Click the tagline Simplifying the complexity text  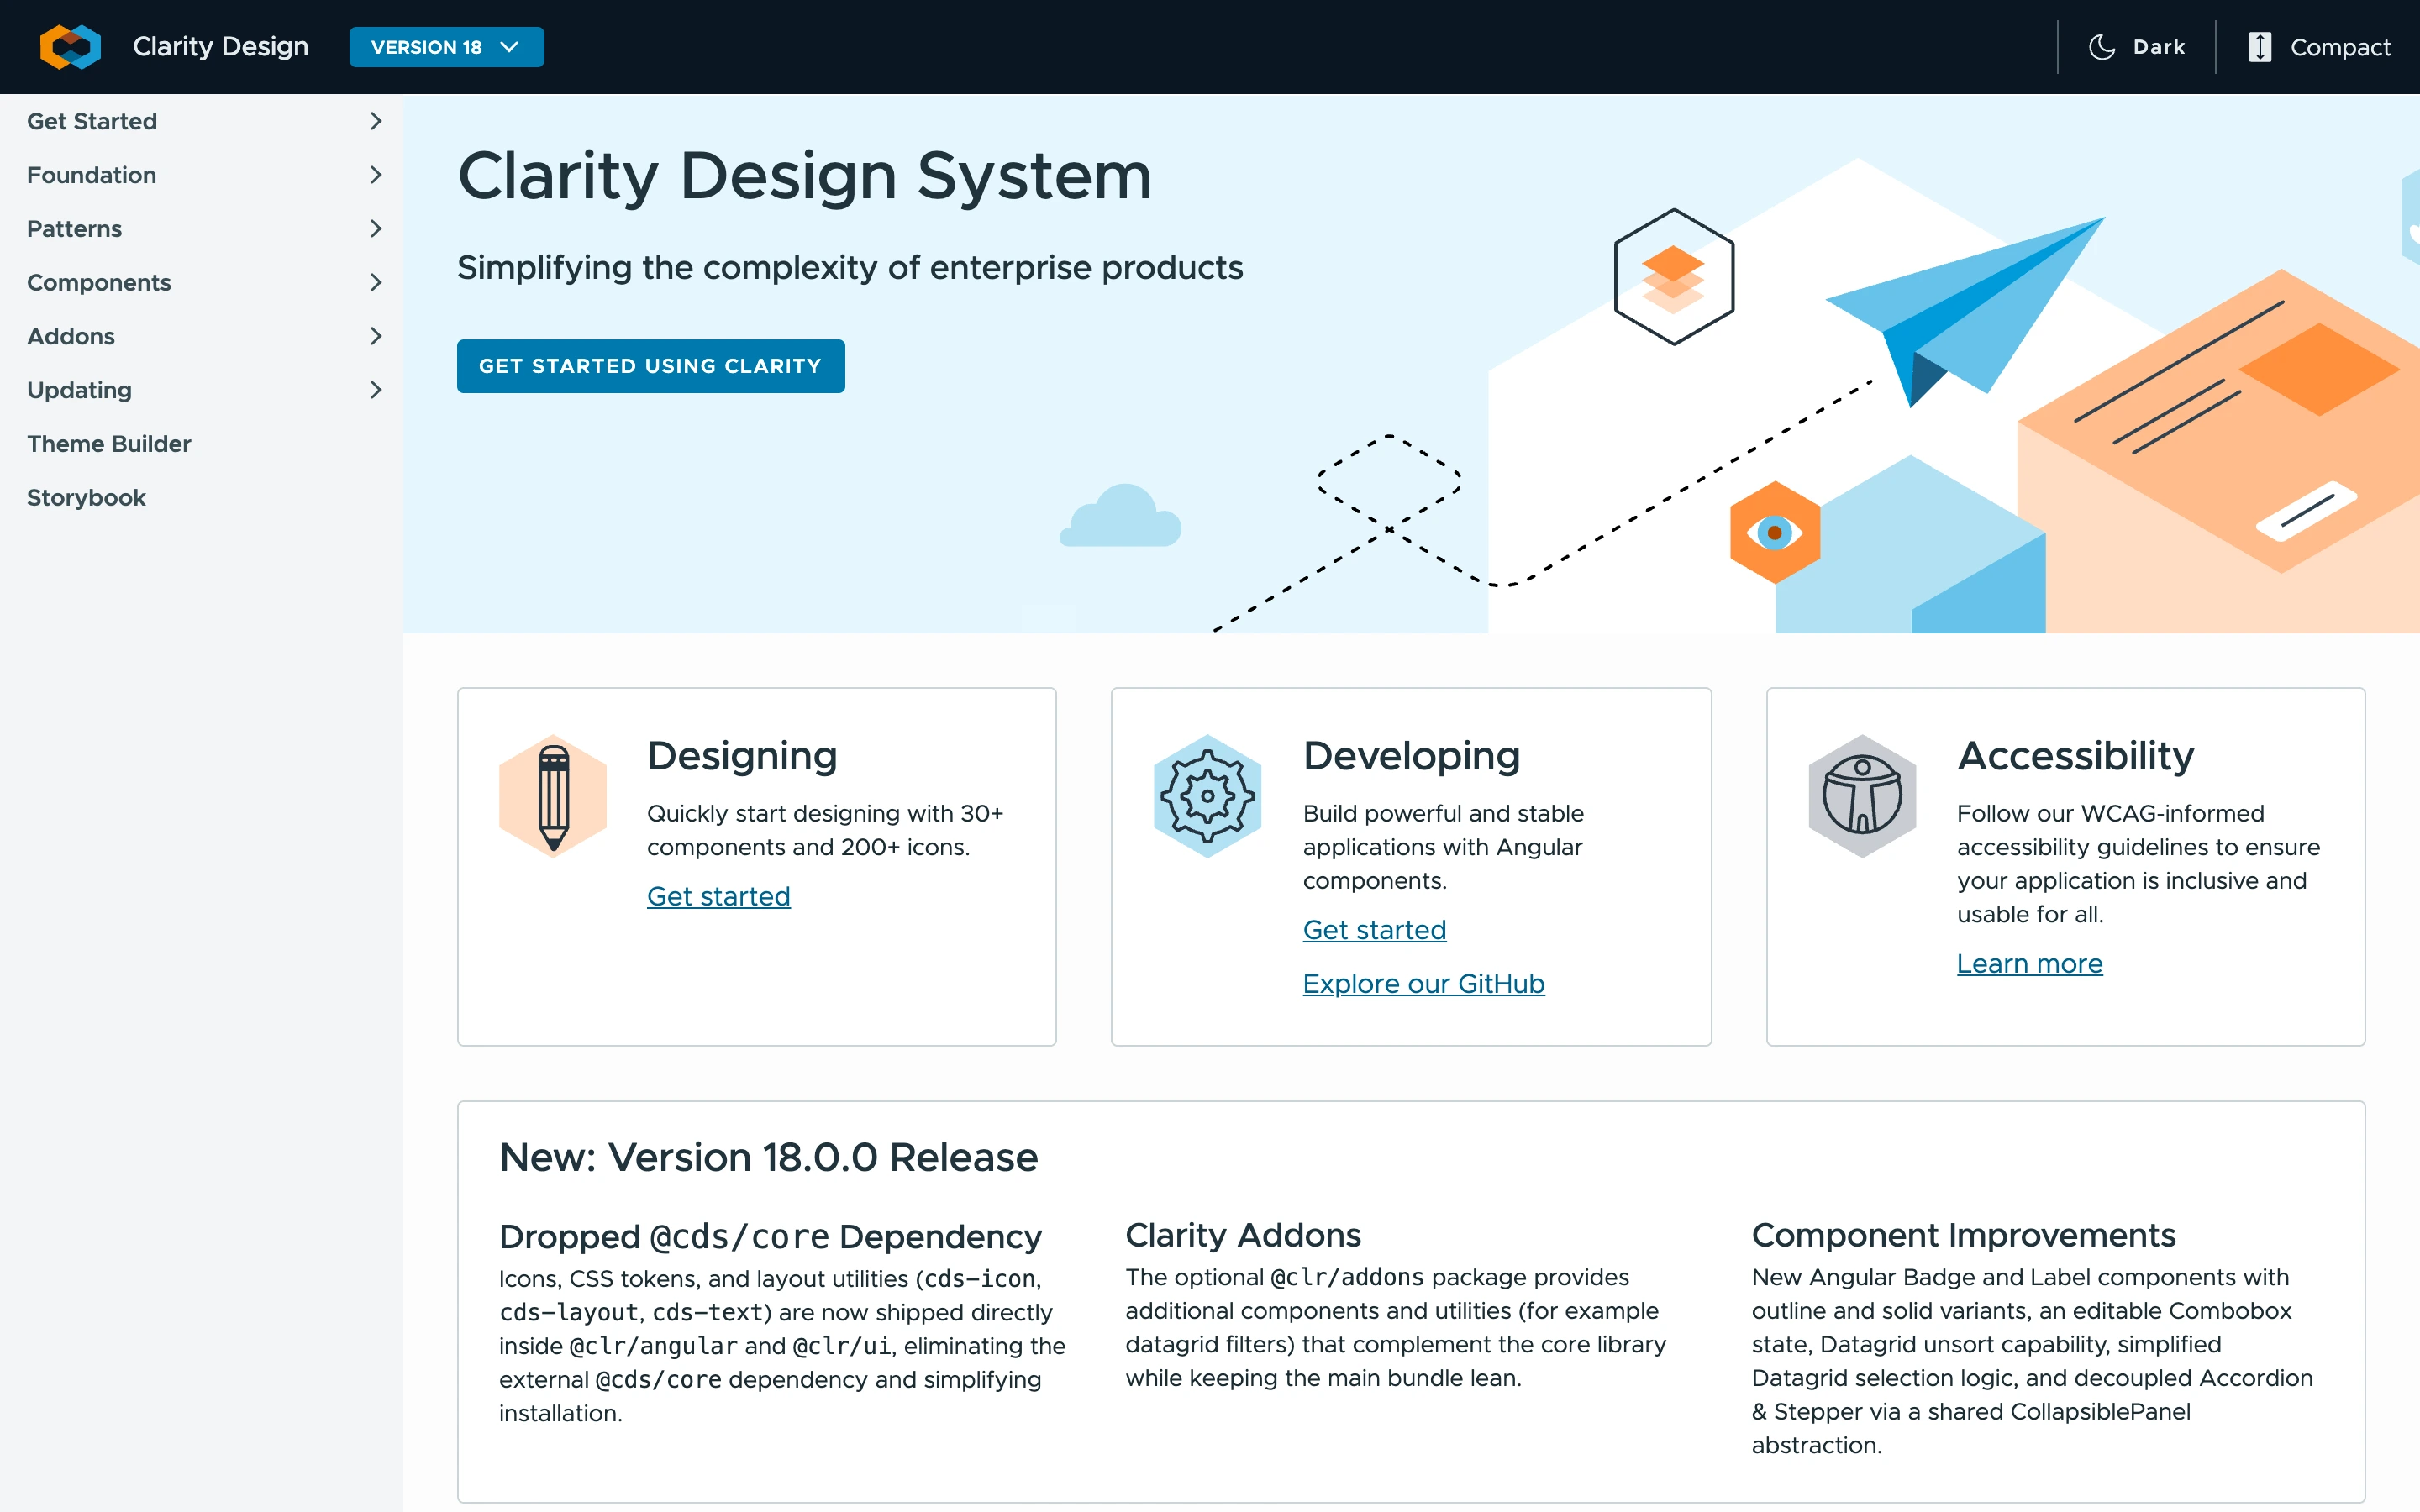click(x=850, y=268)
